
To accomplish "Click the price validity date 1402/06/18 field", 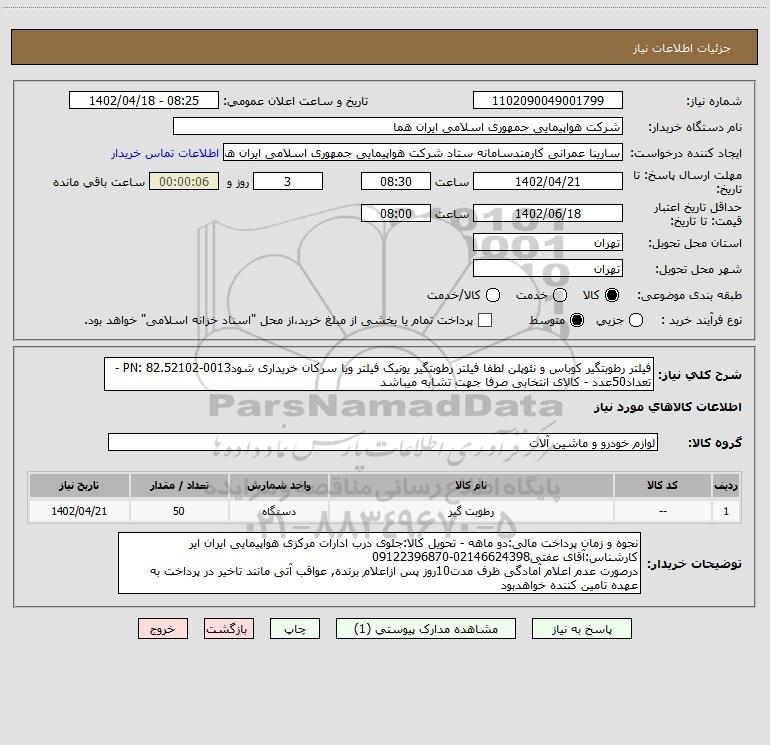I will click(548, 213).
